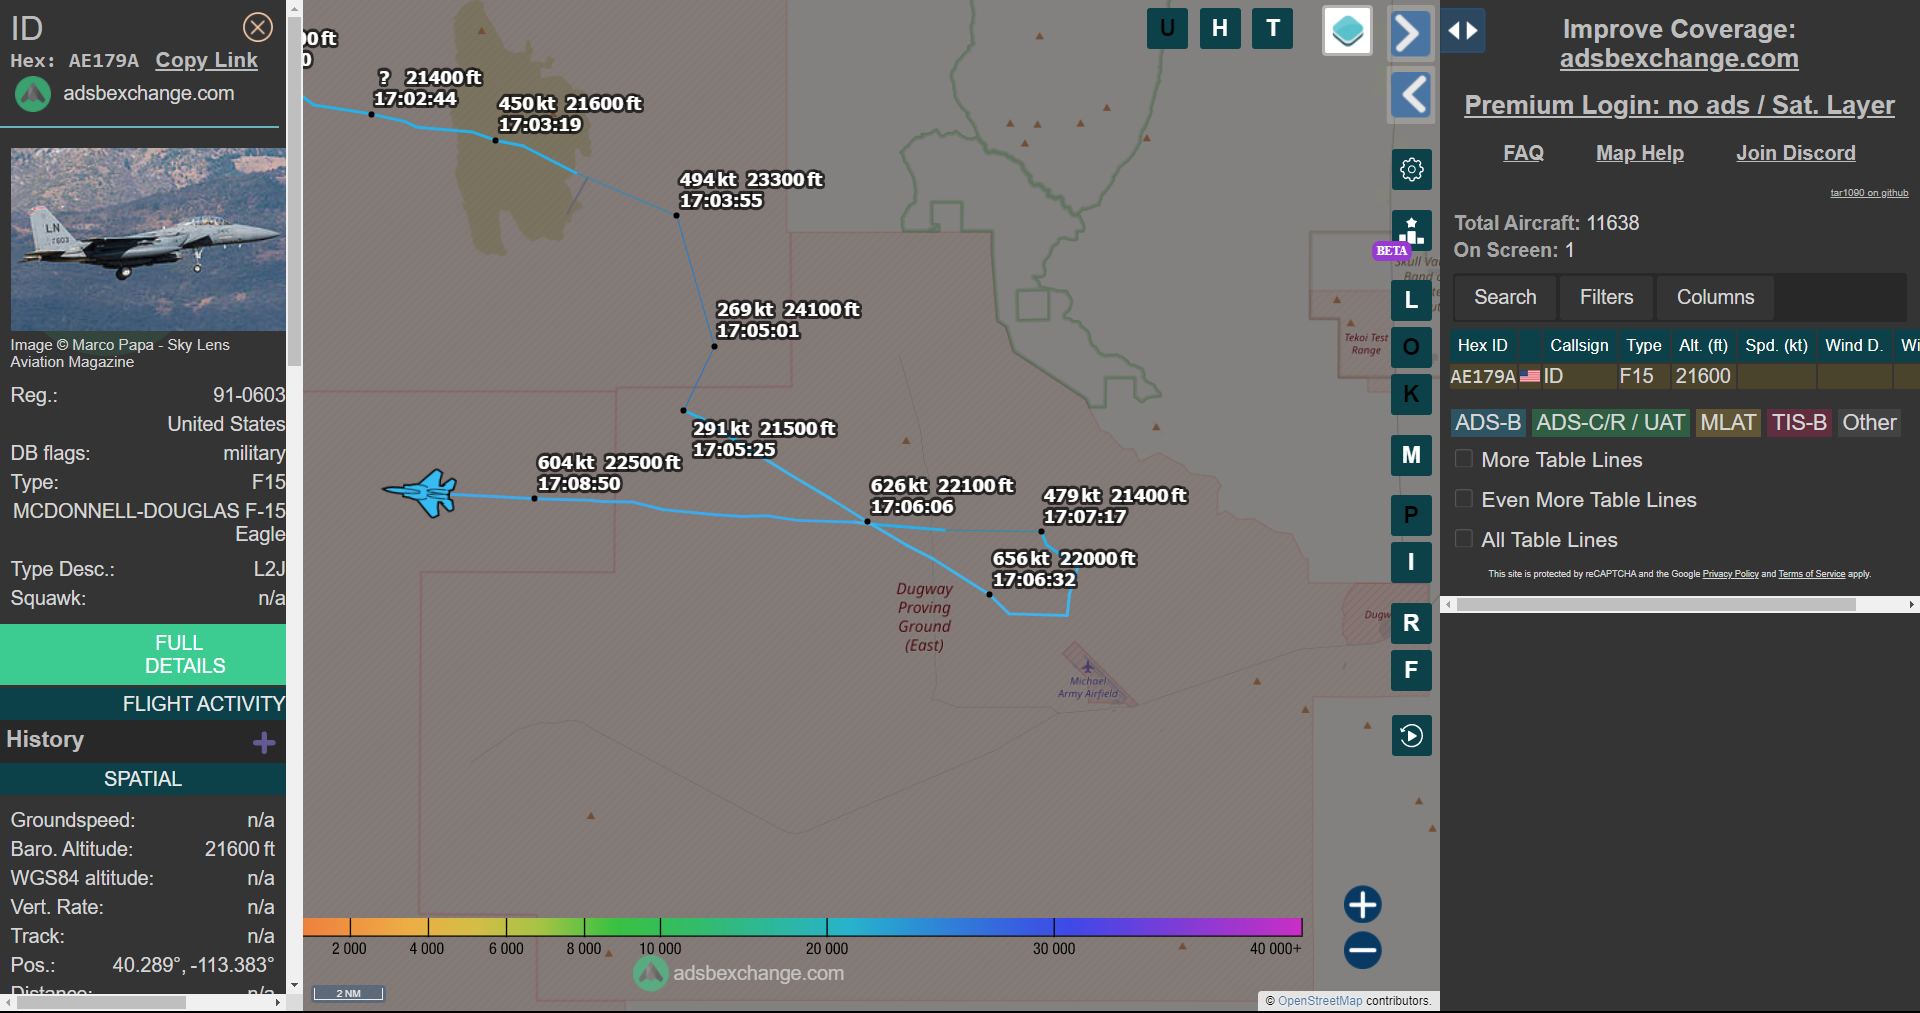Sort table by Hex ID column
Image resolution: width=1920 pixels, height=1013 pixels.
[x=1482, y=345]
